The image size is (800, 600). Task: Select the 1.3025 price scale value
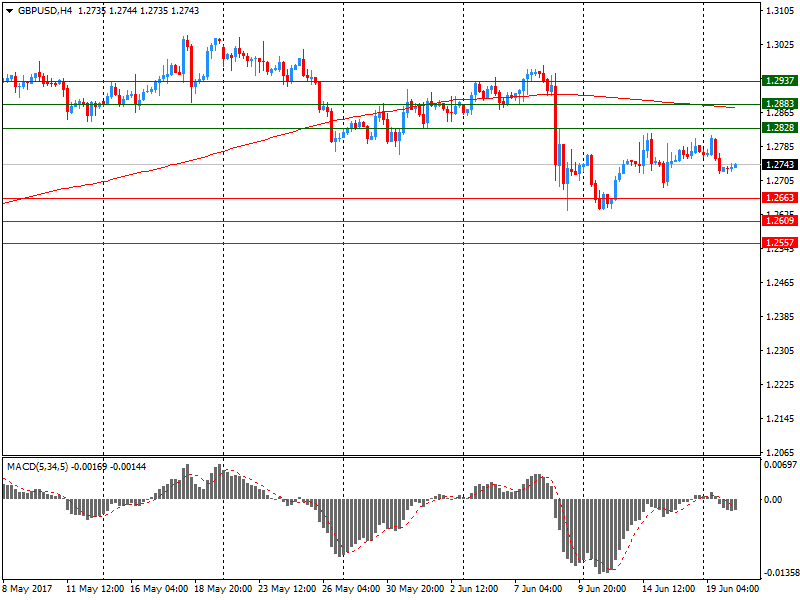click(x=780, y=45)
